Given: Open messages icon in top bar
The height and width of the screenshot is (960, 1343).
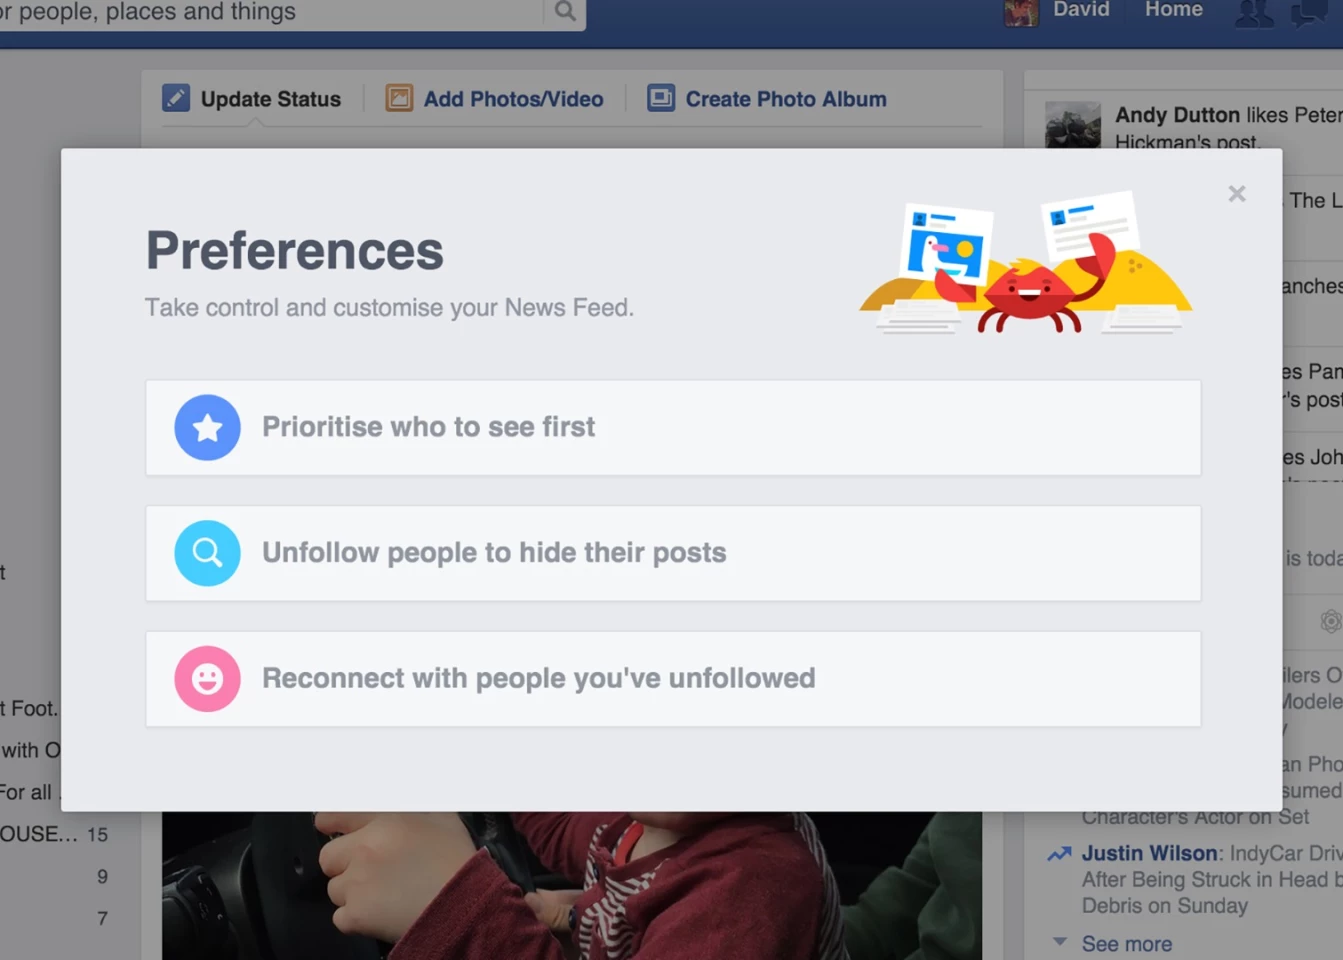Looking at the screenshot, I should tap(1309, 13).
